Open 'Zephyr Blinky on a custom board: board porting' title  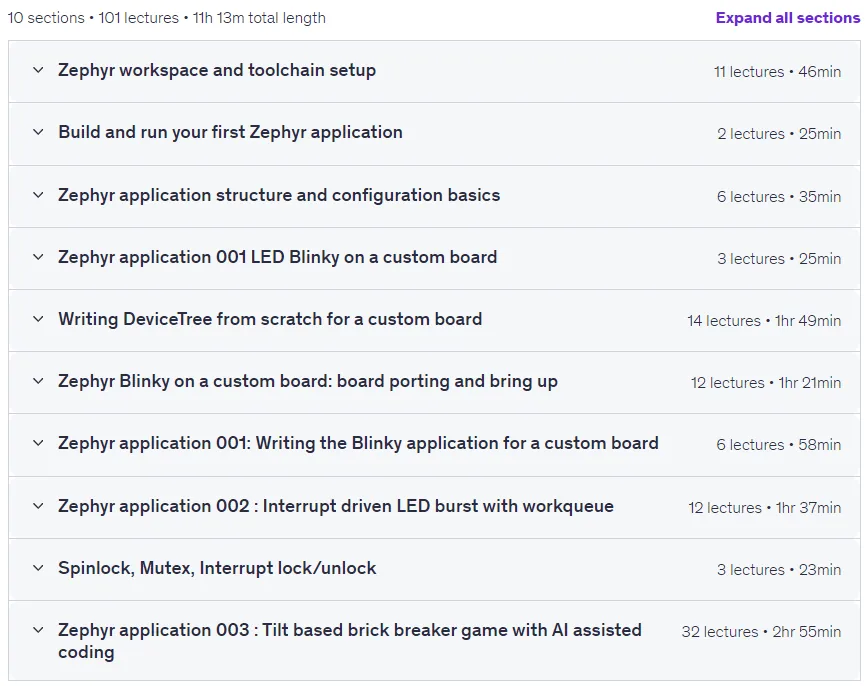(x=308, y=382)
